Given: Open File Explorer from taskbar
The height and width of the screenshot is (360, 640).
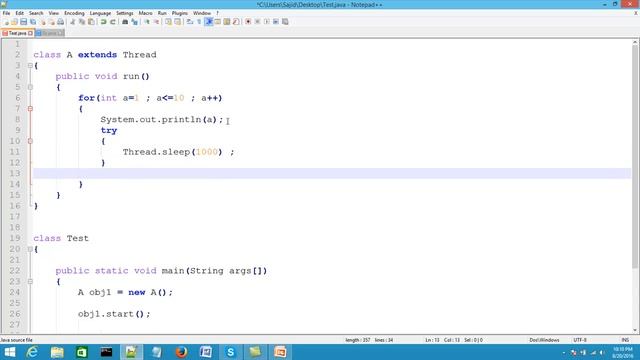Looking at the screenshot, I should point(57,352).
